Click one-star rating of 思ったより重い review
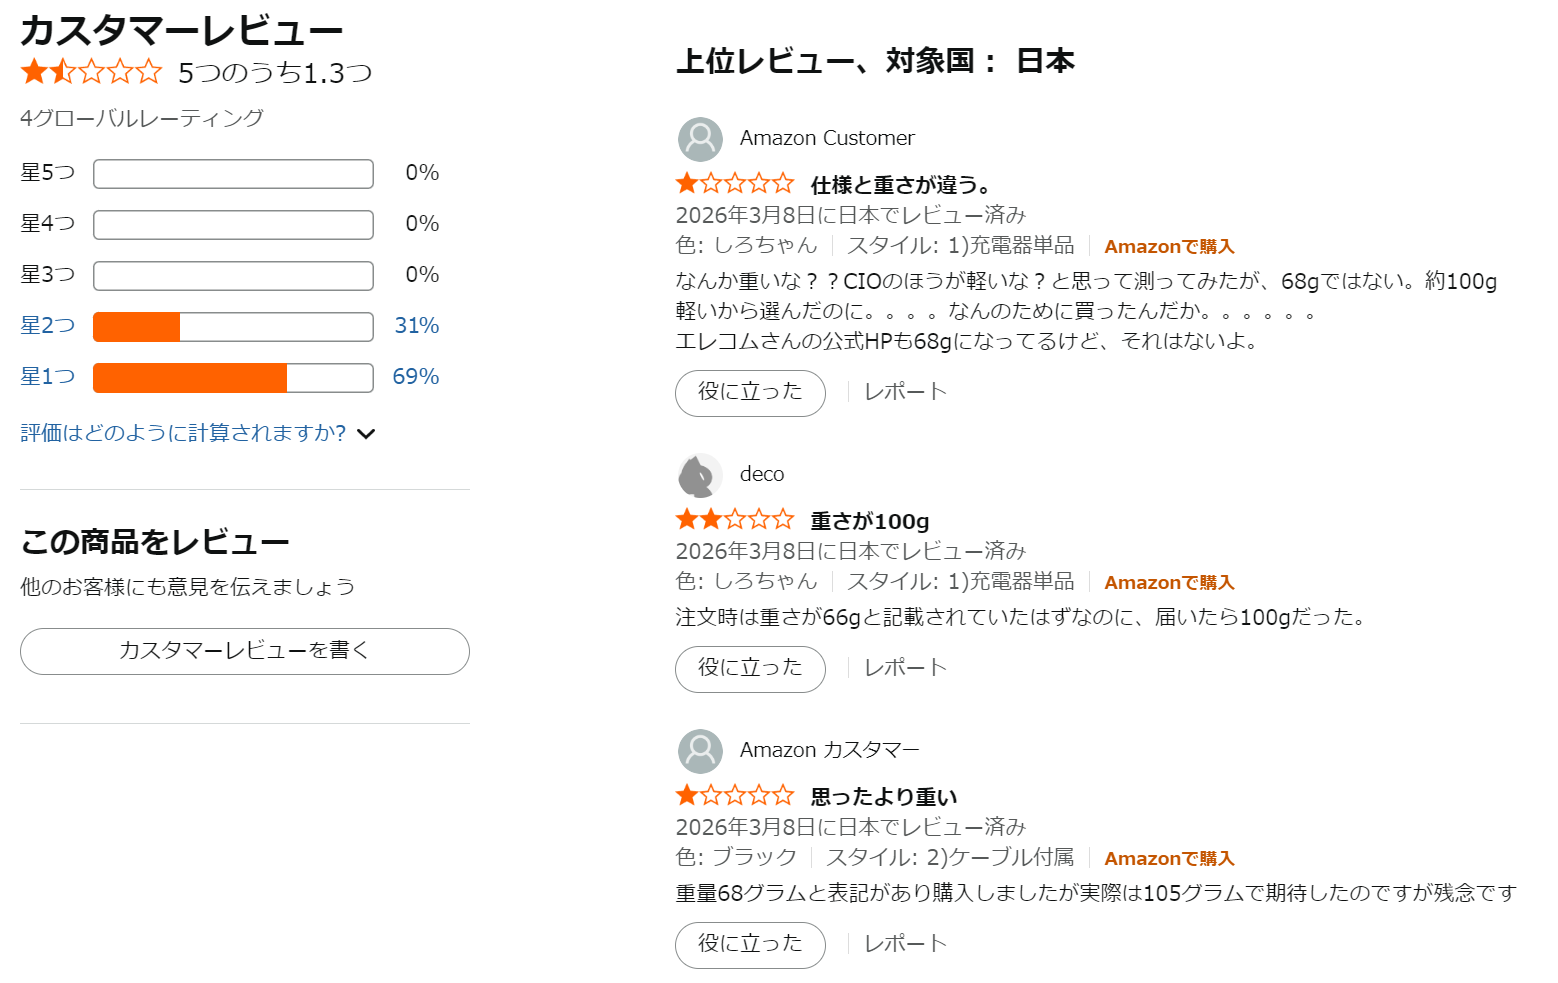The height and width of the screenshot is (983, 1558). tap(734, 796)
